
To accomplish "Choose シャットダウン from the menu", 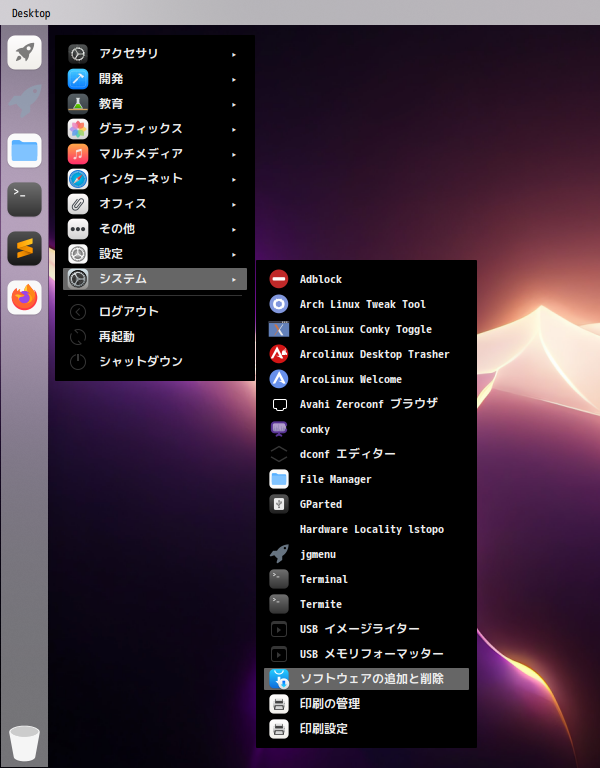I will [155, 361].
